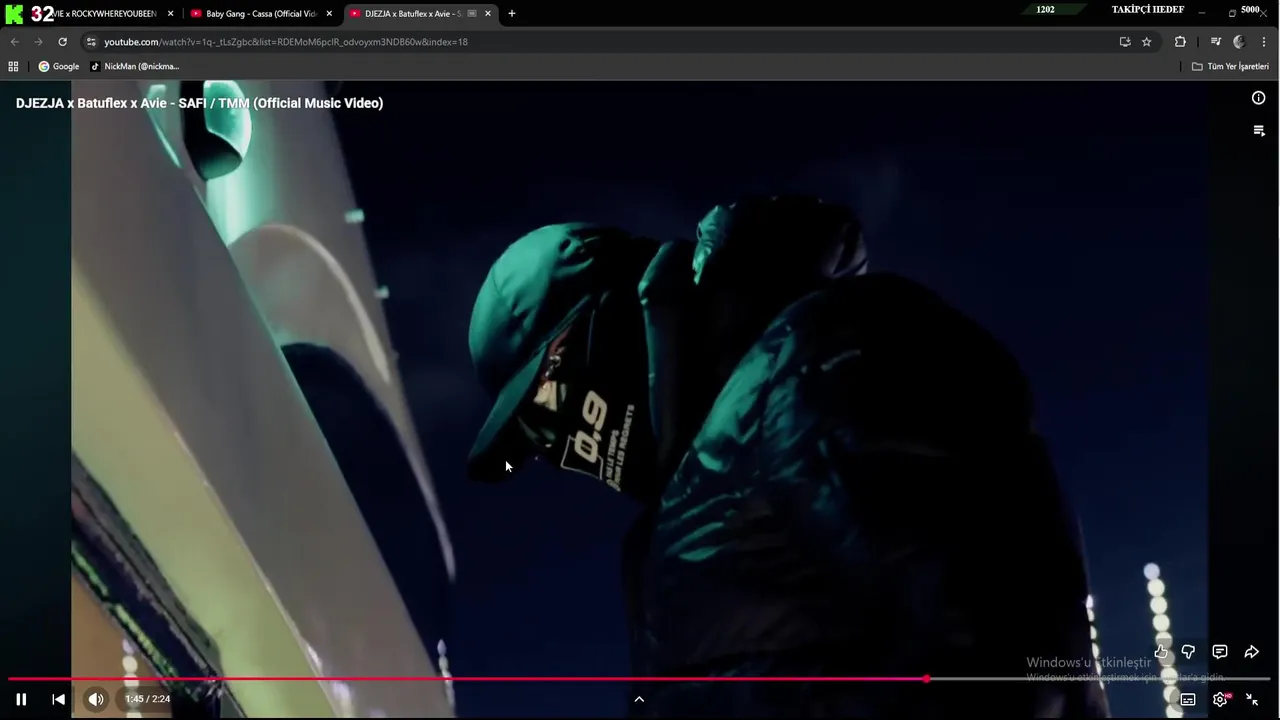Open the video info icon
The width and height of the screenshot is (1280, 720).
pyautogui.click(x=1258, y=98)
